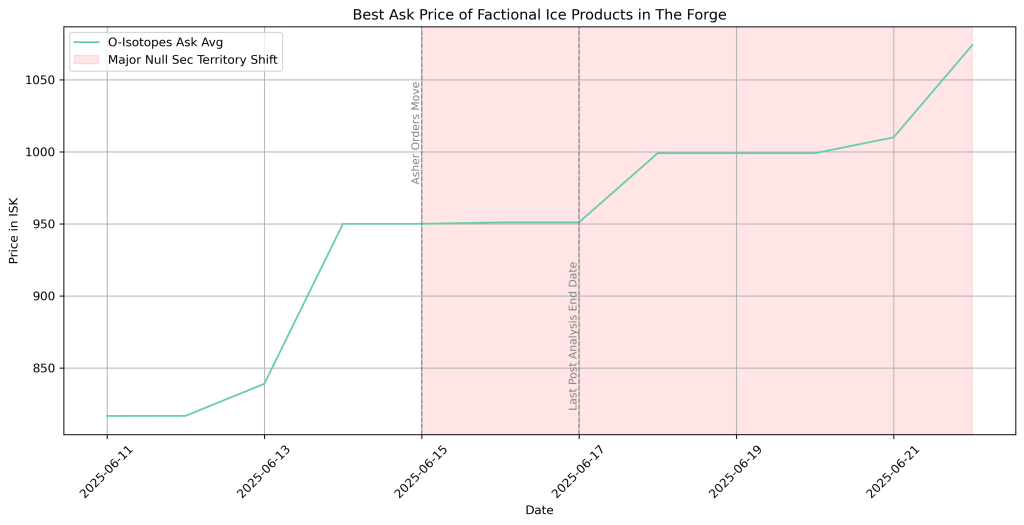Click the 900 price tick label

45,296
